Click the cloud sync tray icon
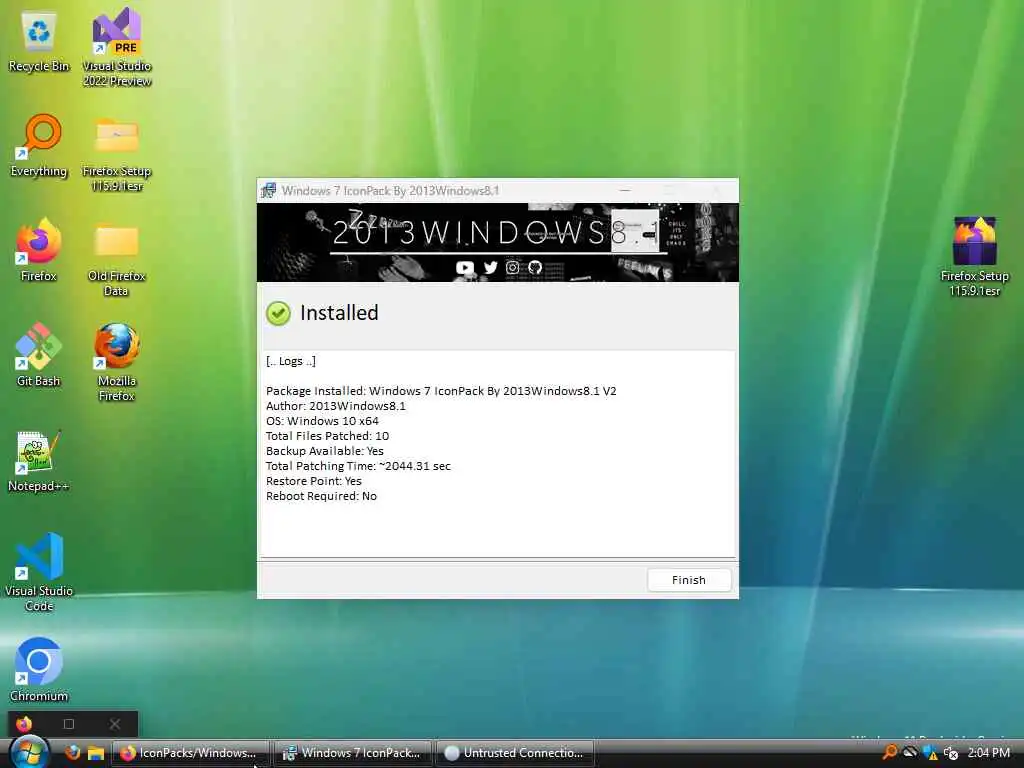Screen dimensions: 1024x768 pos(910,752)
